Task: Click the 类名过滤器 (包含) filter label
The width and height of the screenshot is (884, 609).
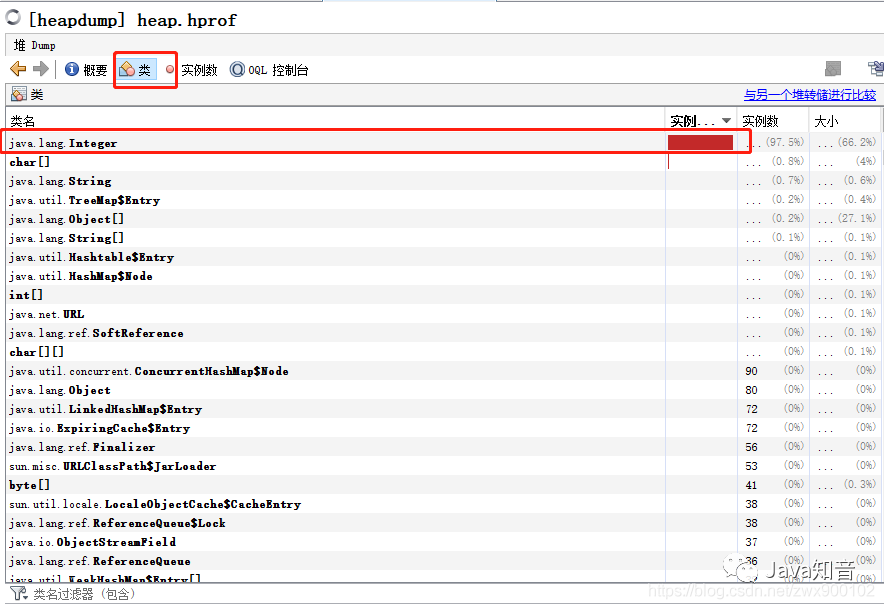Action: 84,594
